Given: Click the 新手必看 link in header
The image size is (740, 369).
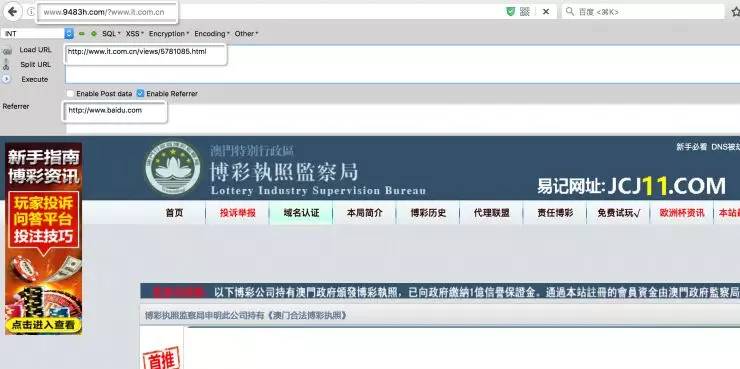Looking at the screenshot, I should (x=691, y=147).
